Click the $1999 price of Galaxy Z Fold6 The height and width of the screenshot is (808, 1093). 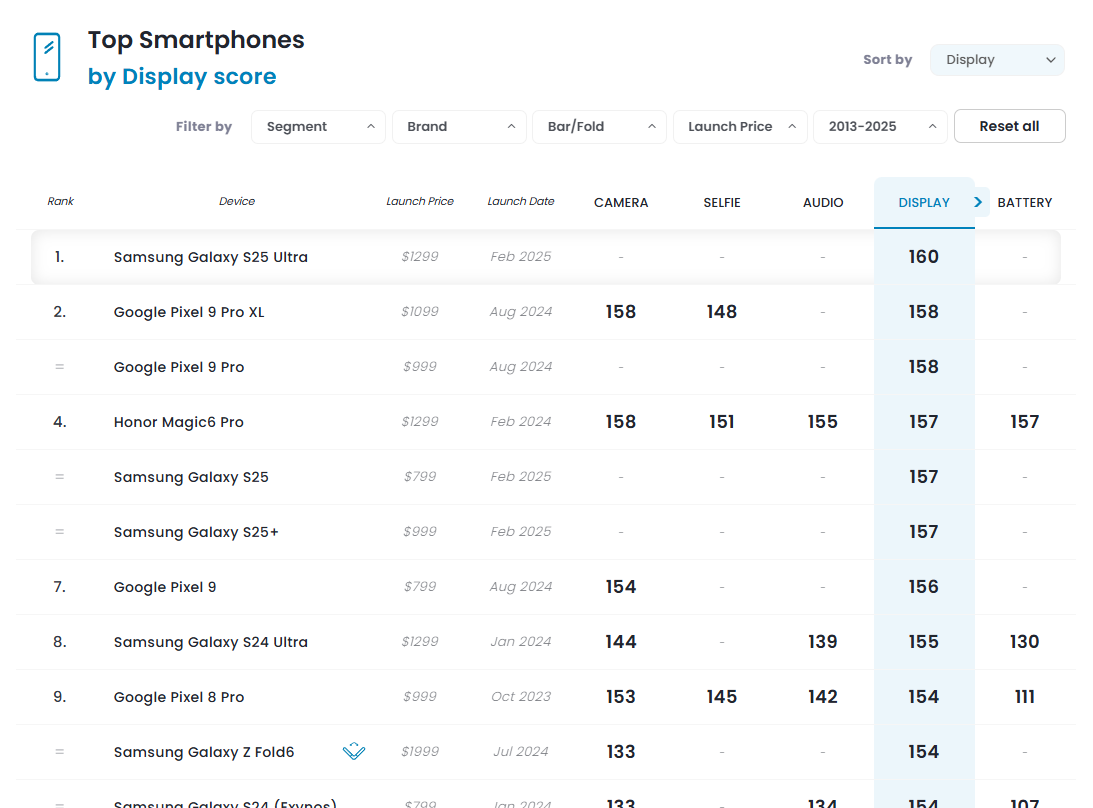(420, 752)
